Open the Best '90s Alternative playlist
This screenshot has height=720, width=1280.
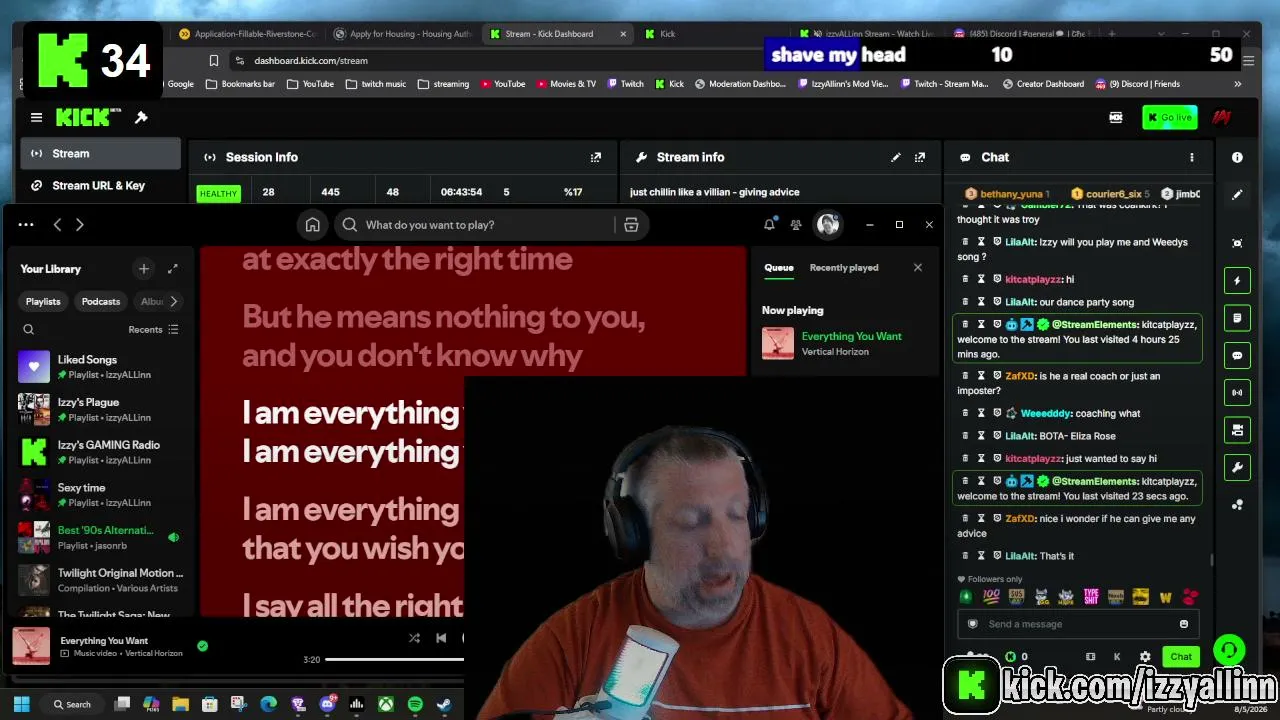[x=100, y=538]
